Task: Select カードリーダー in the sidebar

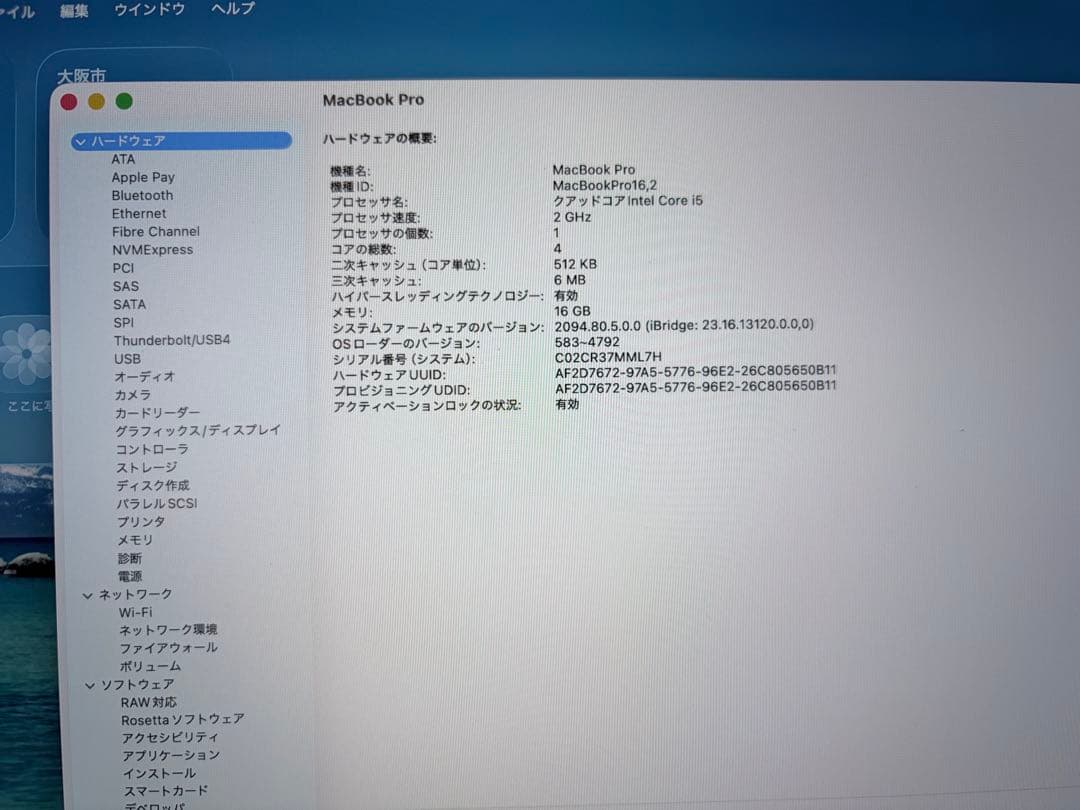Action: click(158, 413)
